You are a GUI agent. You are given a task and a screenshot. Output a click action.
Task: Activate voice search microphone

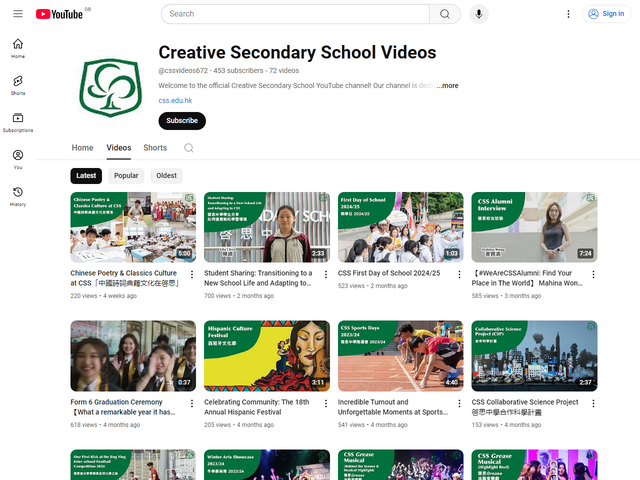coord(479,14)
